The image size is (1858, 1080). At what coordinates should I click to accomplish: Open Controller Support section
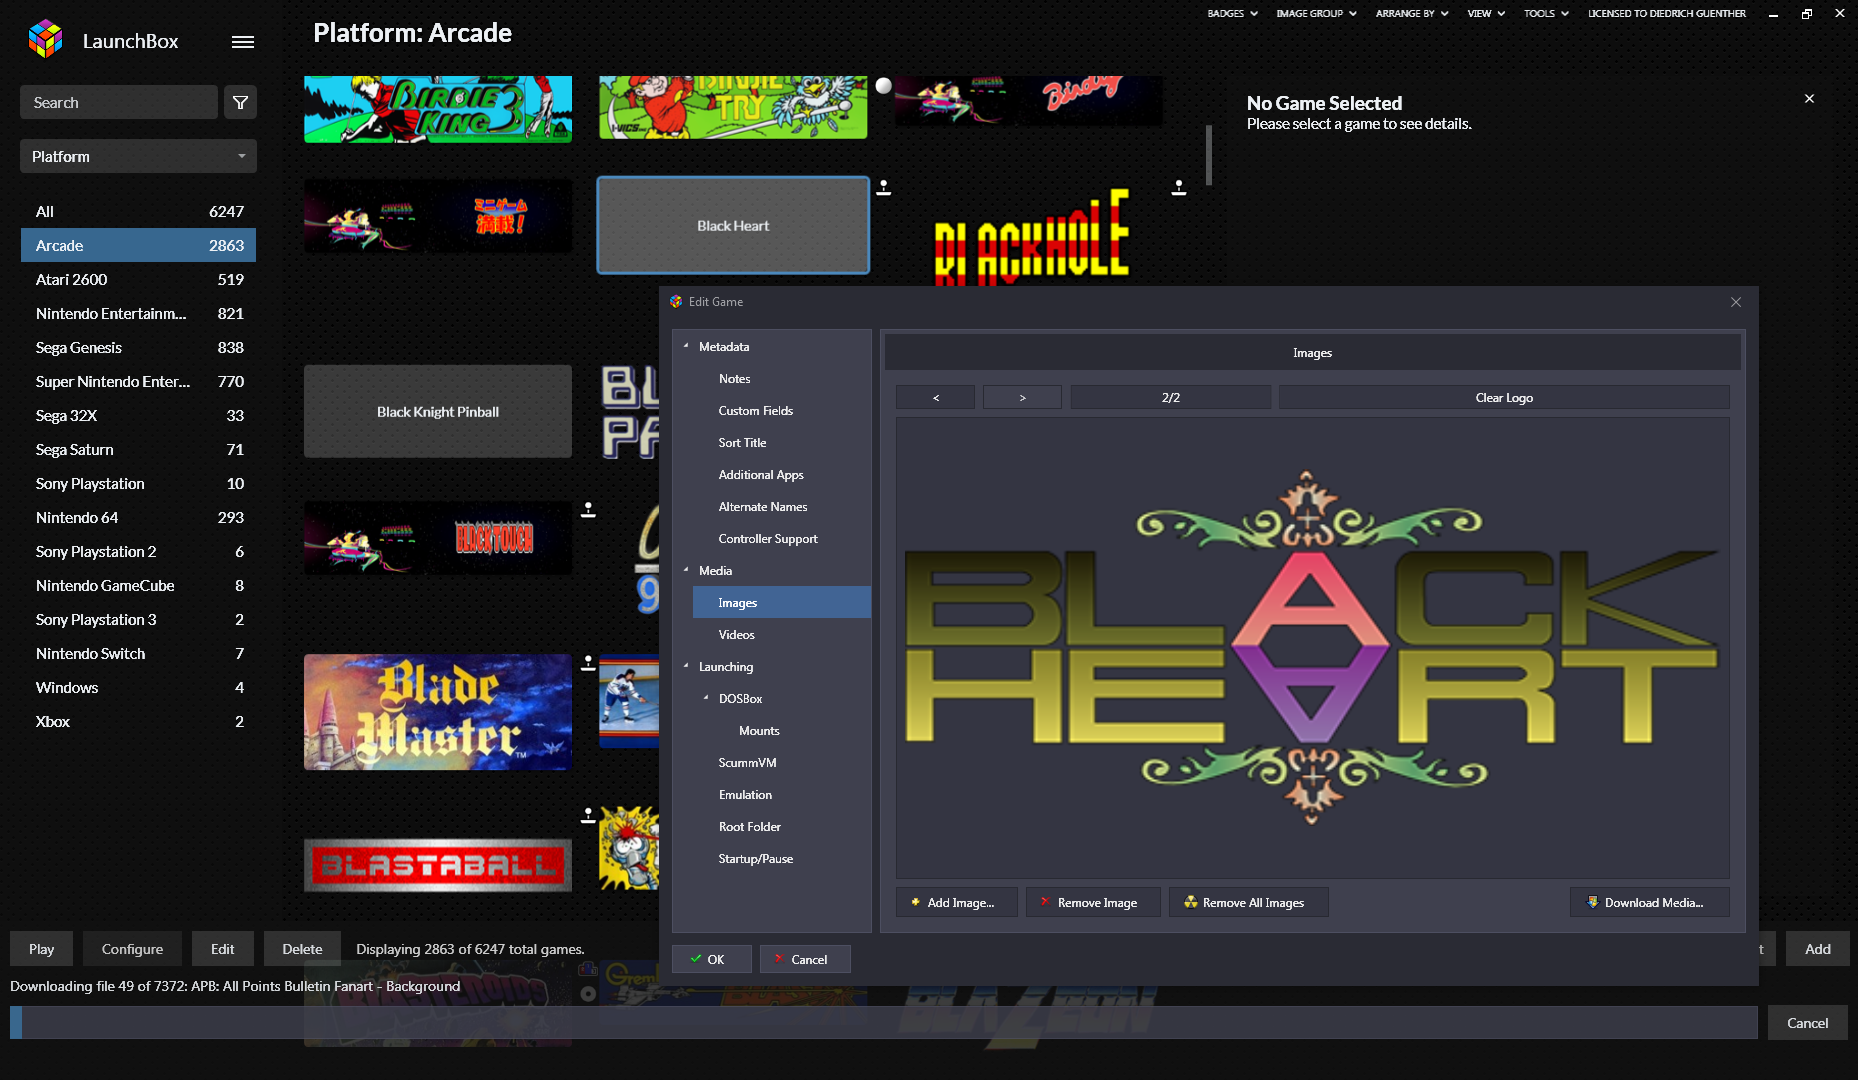click(767, 538)
